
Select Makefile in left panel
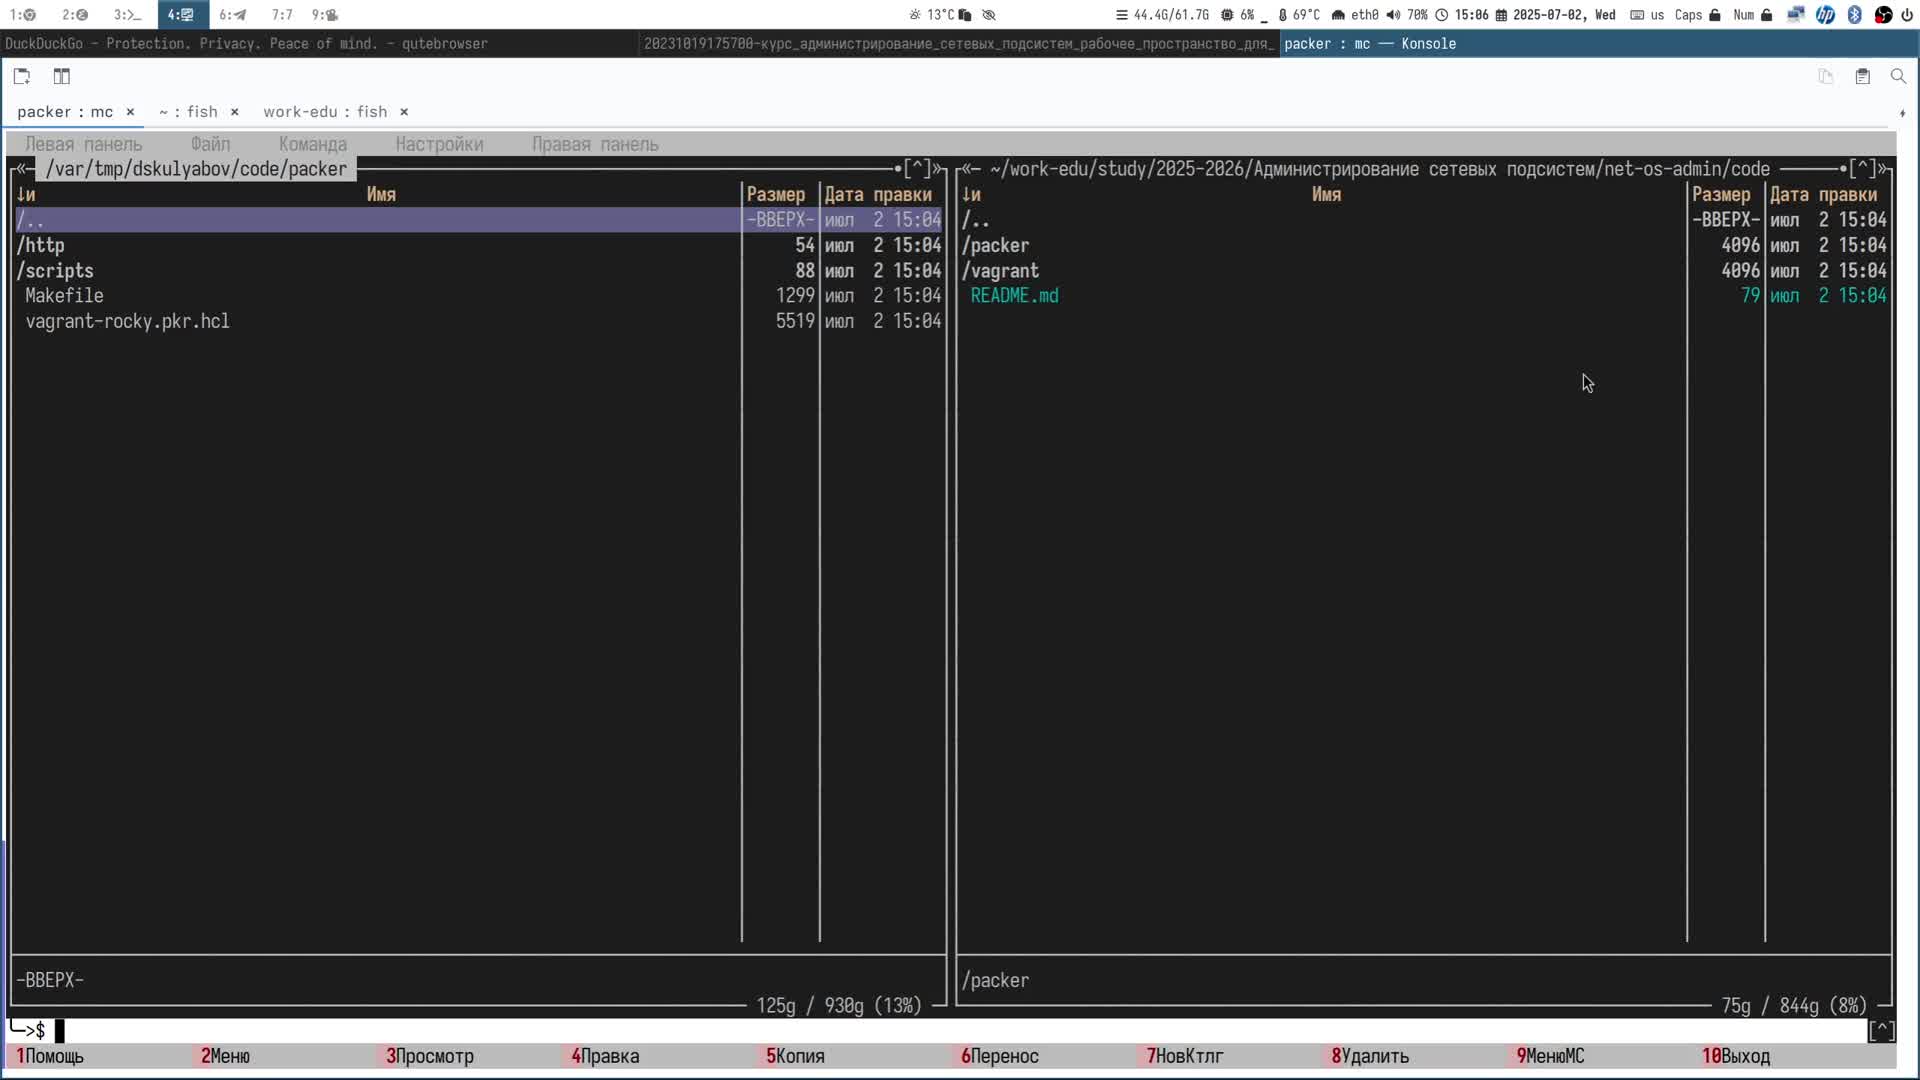coord(478,296)
